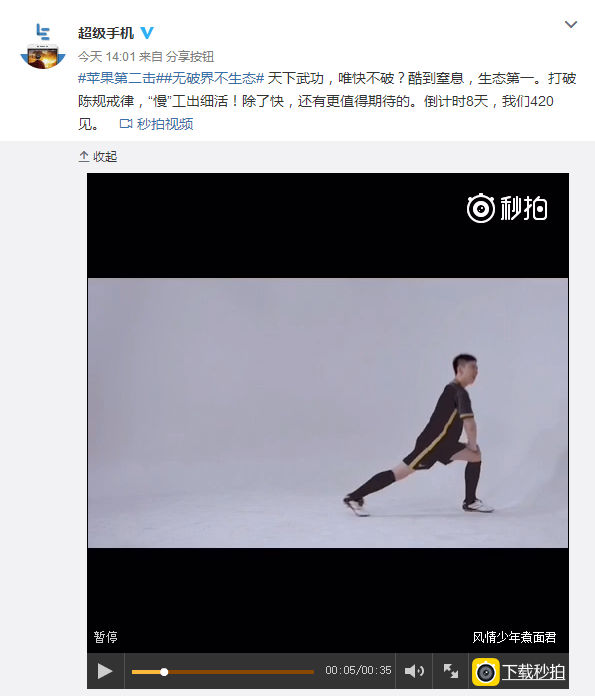Click the 超级手机 account name
595x696 pixels.
(x=106, y=33)
